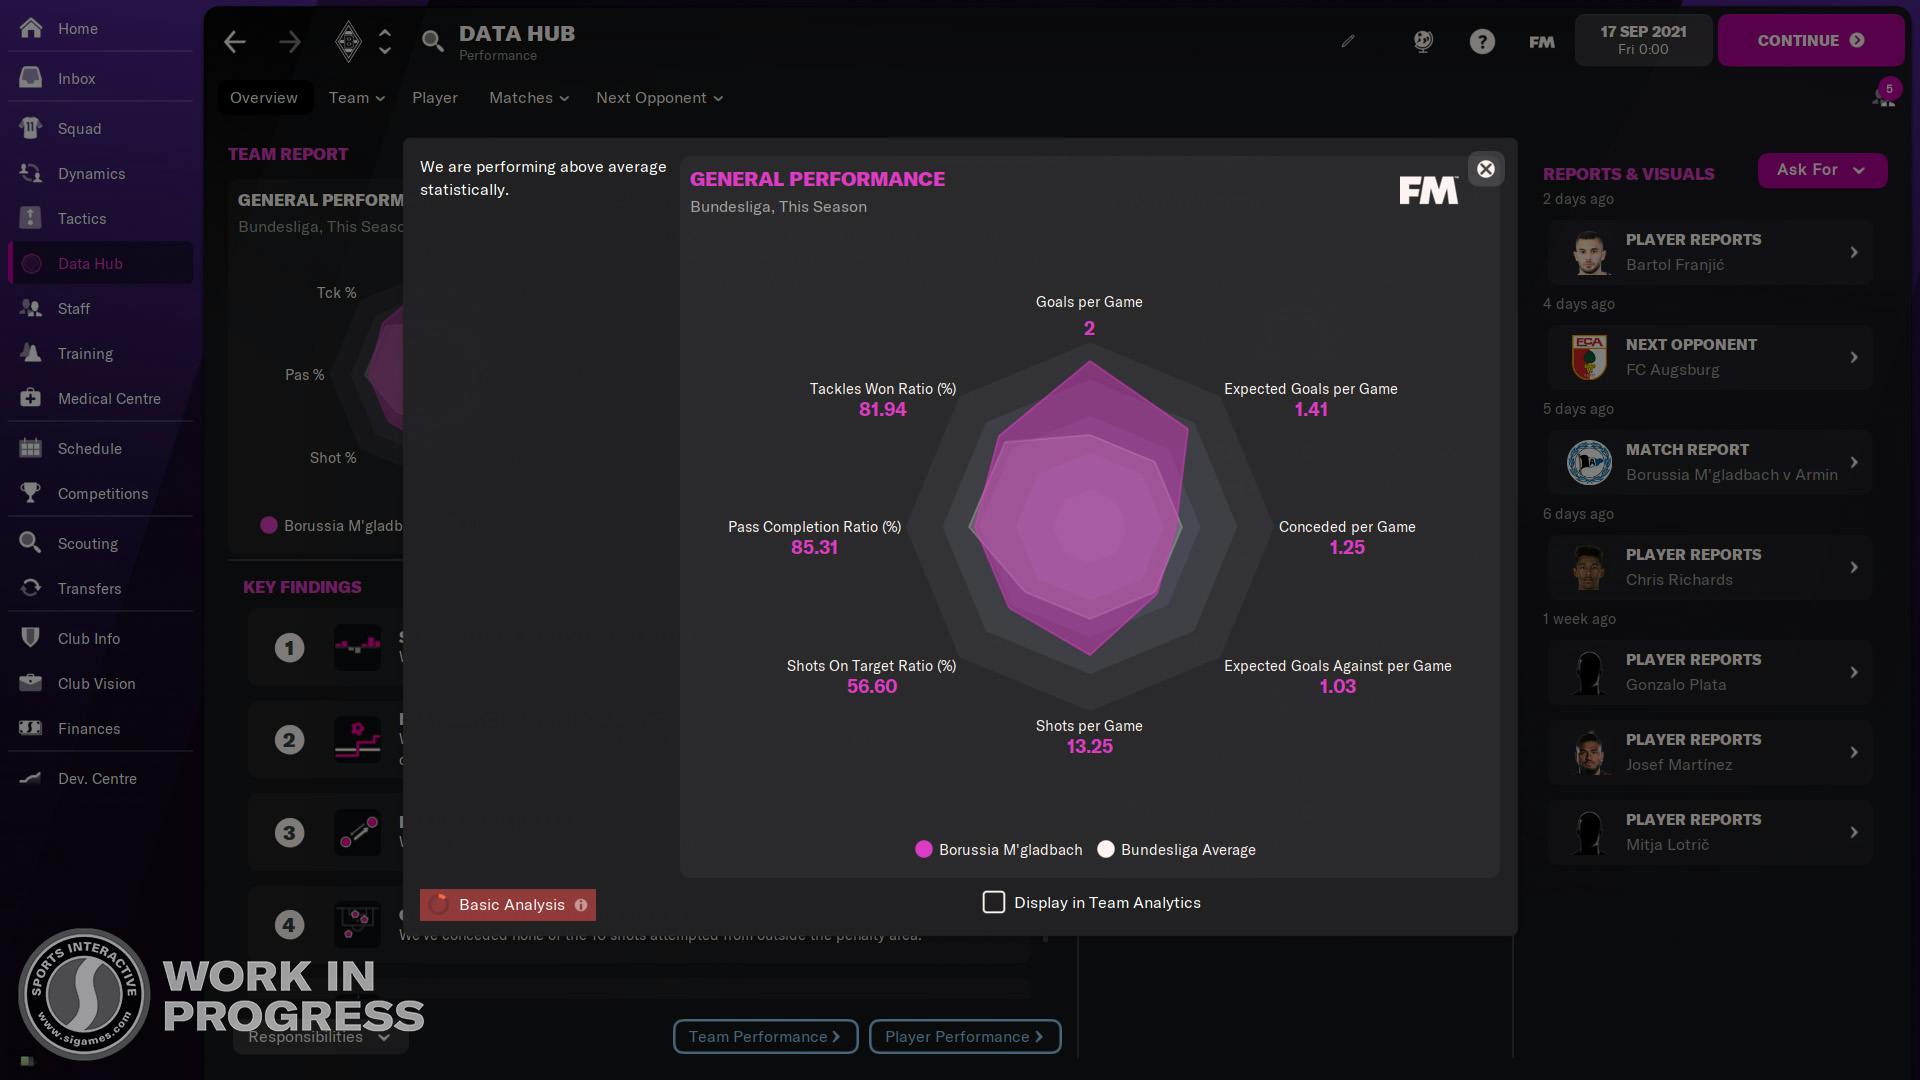Expand the Matches dropdown tab
This screenshot has height=1080, width=1920.
click(x=529, y=98)
